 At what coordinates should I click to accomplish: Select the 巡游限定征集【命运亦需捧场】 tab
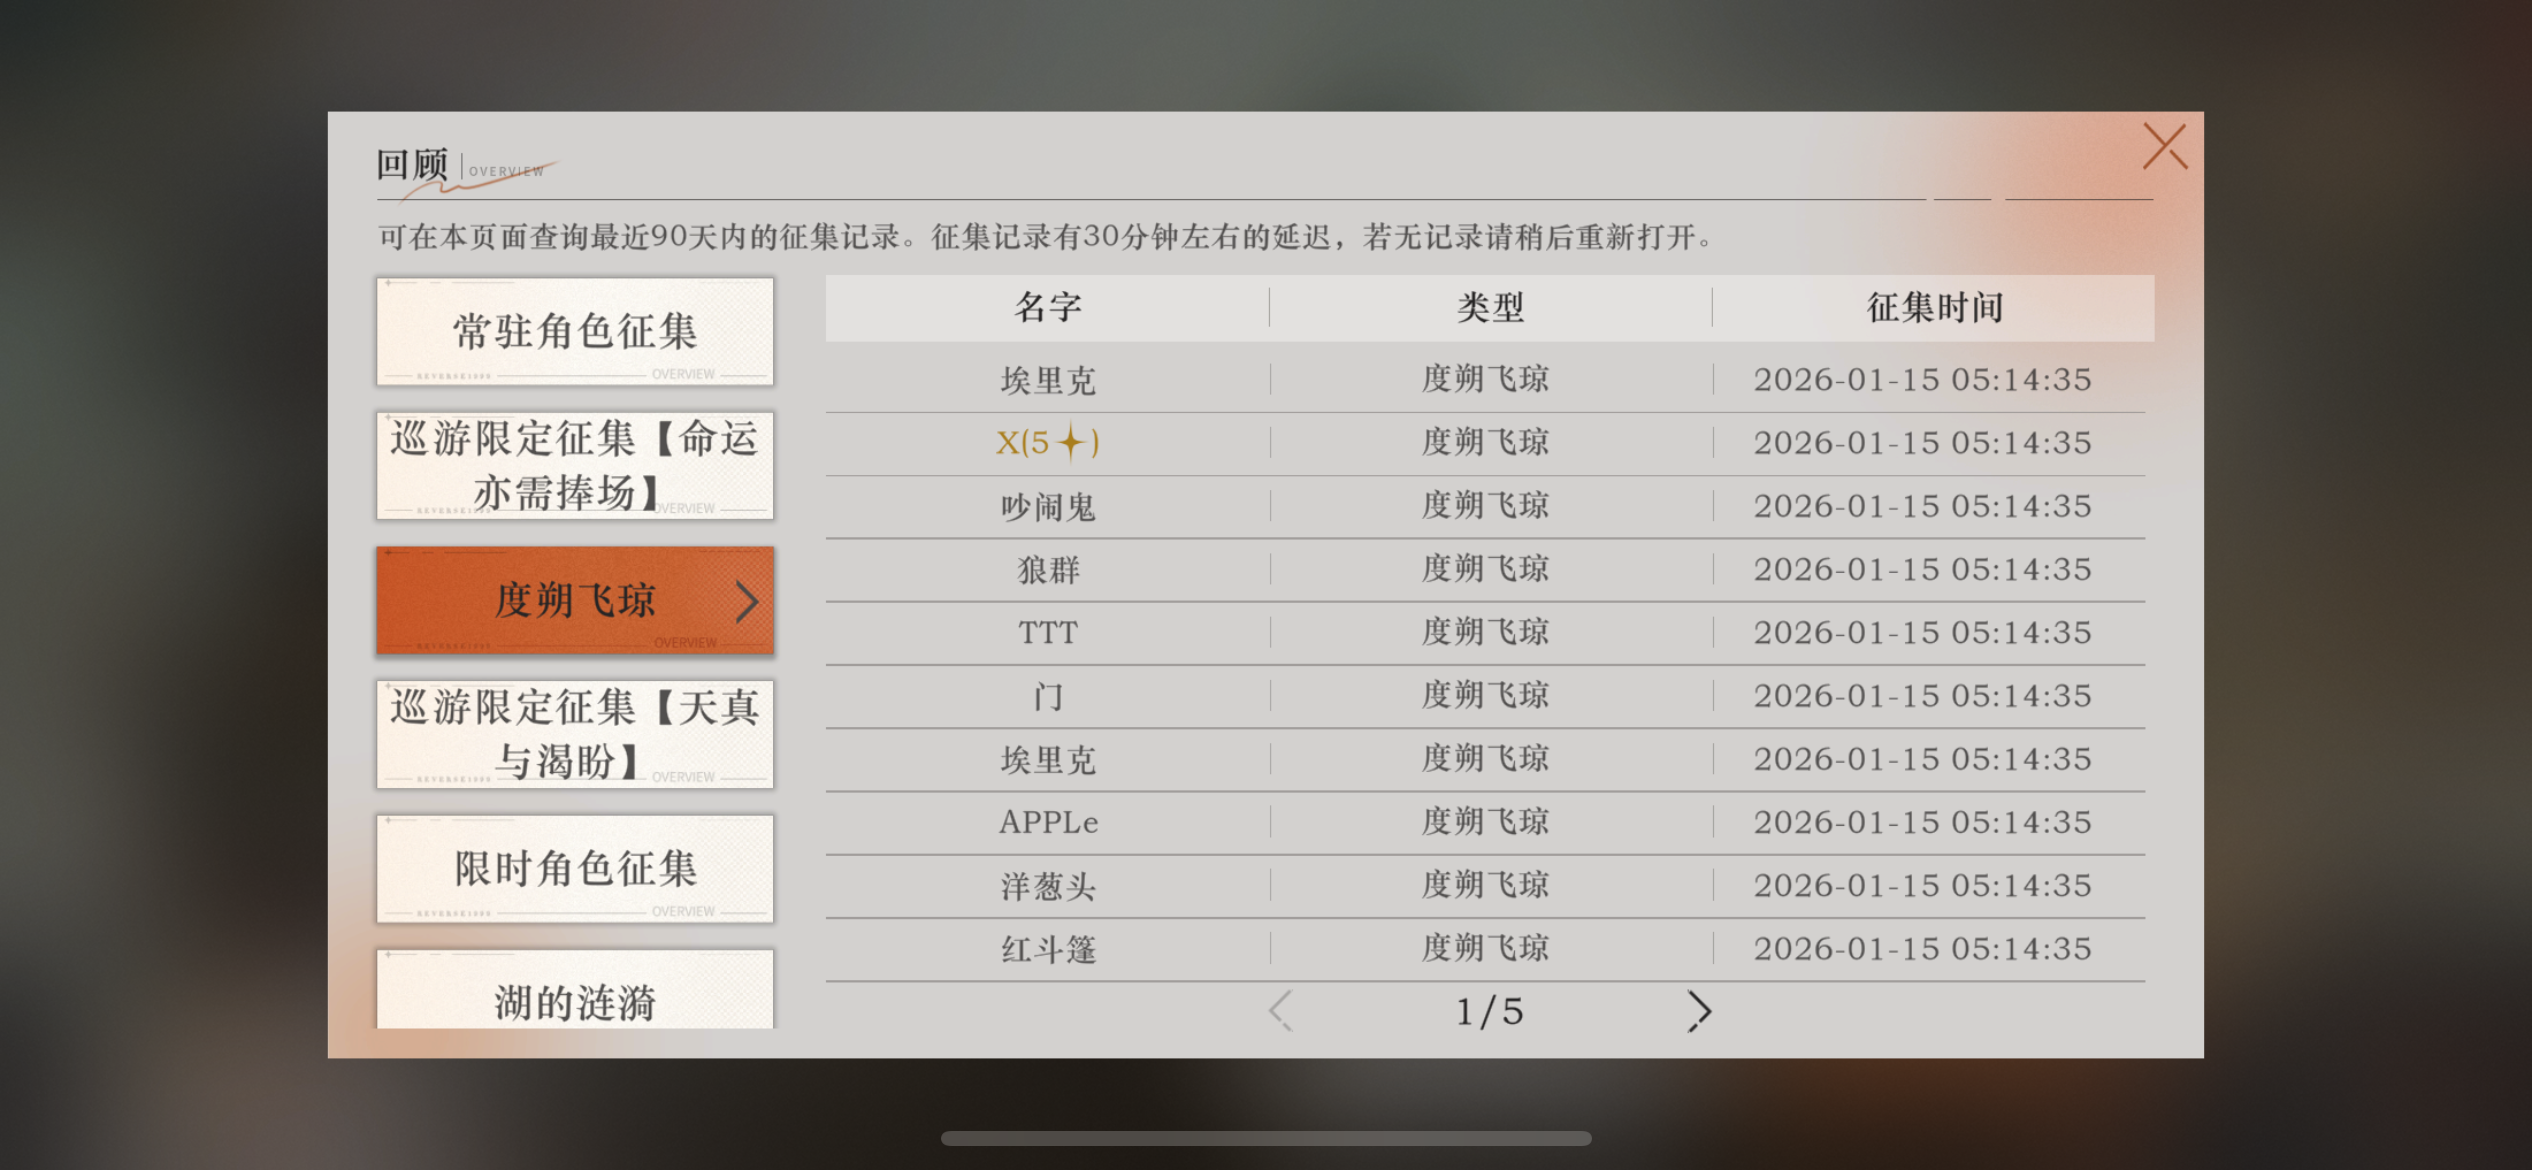575,466
